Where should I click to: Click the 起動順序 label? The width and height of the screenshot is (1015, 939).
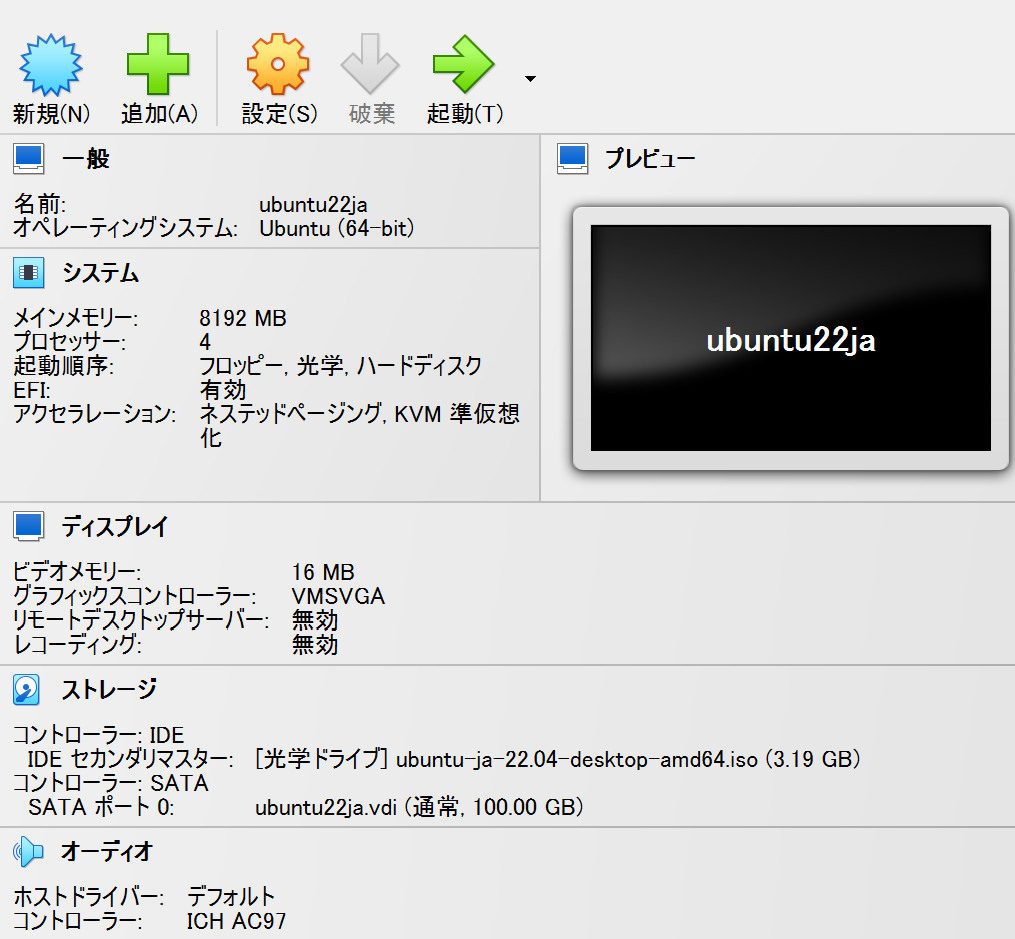63,366
